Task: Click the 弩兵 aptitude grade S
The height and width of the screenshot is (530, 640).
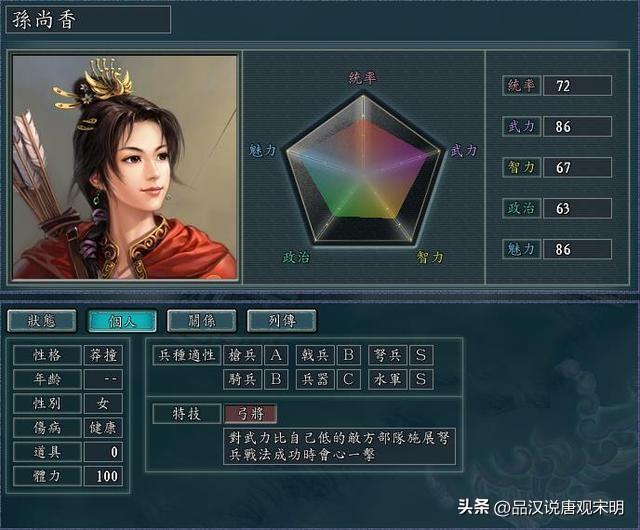Action: pyautogui.click(x=421, y=355)
